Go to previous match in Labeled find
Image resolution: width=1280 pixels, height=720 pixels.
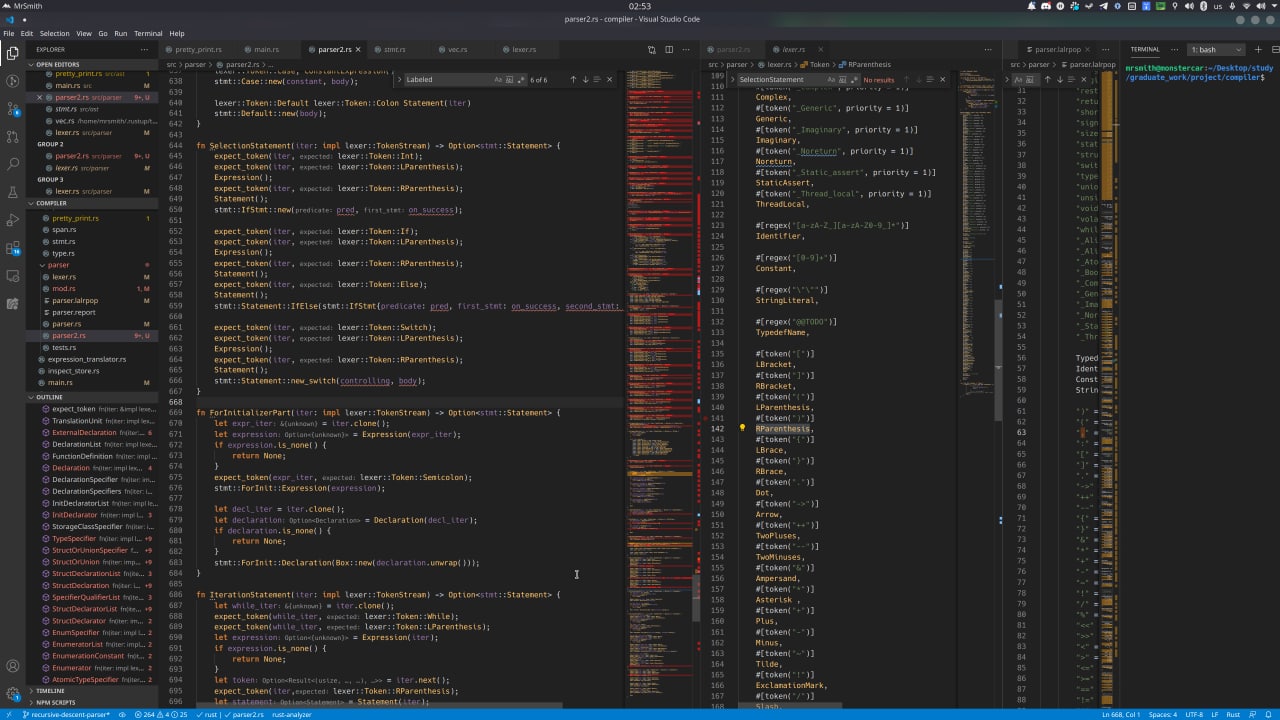[573, 79]
